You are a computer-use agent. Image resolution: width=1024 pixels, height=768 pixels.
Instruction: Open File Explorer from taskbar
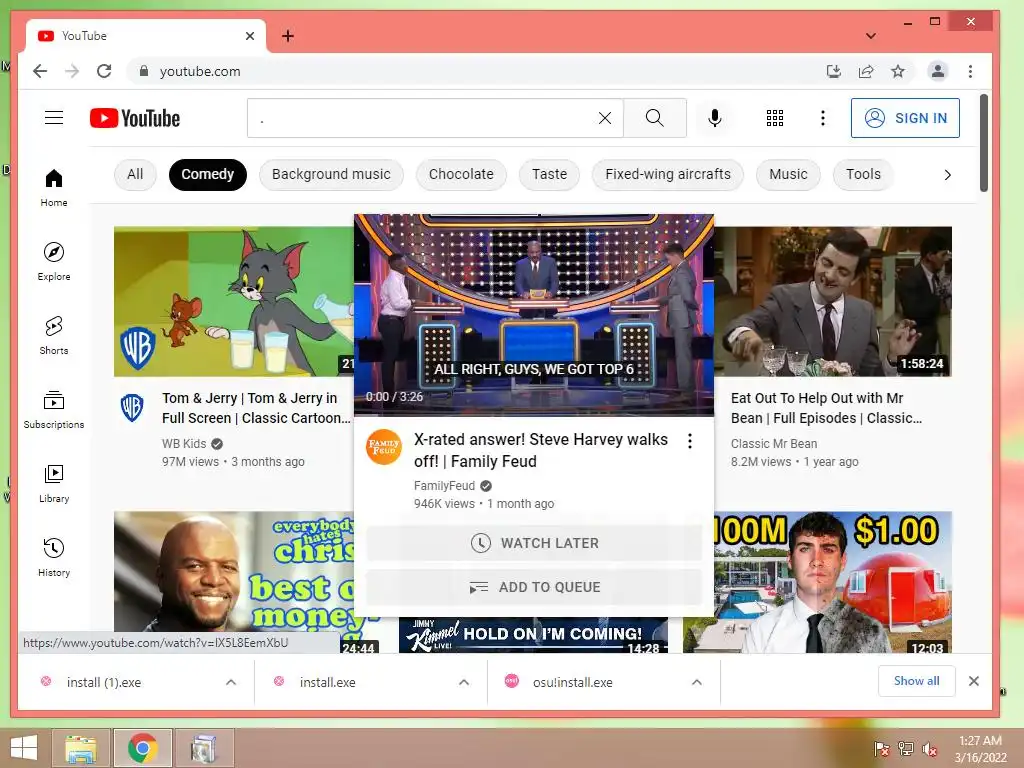click(x=81, y=748)
